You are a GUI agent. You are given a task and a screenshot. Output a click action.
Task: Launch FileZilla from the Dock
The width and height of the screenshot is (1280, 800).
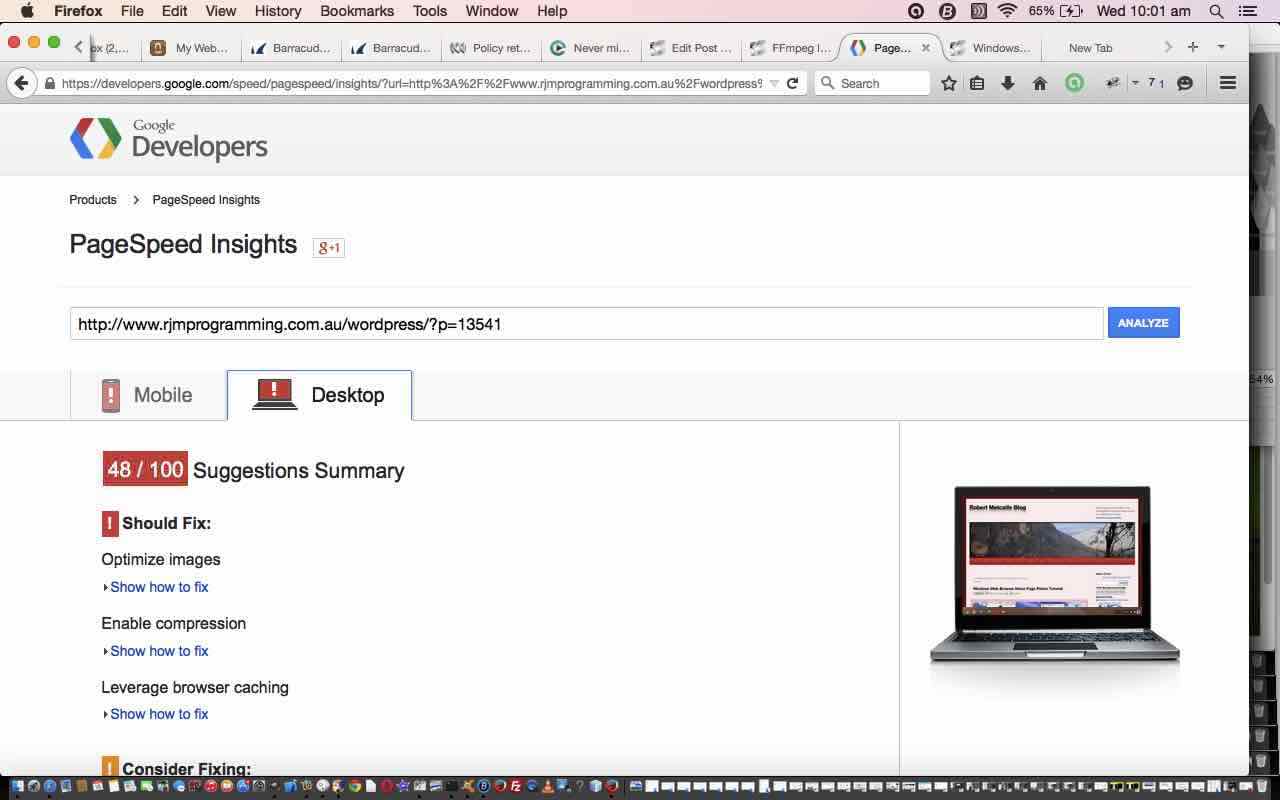[516, 787]
